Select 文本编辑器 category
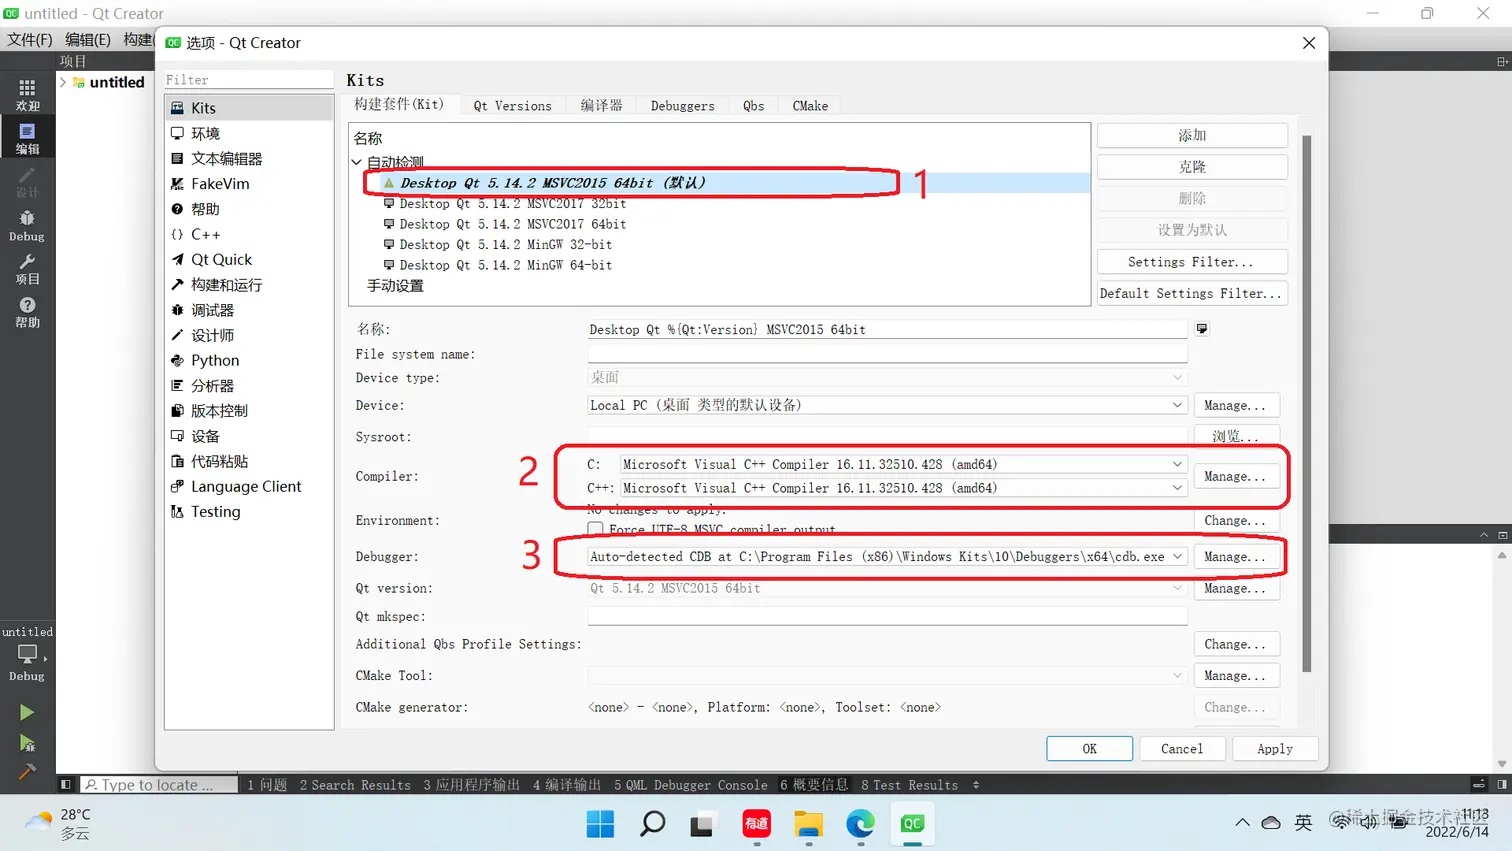This screenshot has width=1512, height=851. coord(249,158)
